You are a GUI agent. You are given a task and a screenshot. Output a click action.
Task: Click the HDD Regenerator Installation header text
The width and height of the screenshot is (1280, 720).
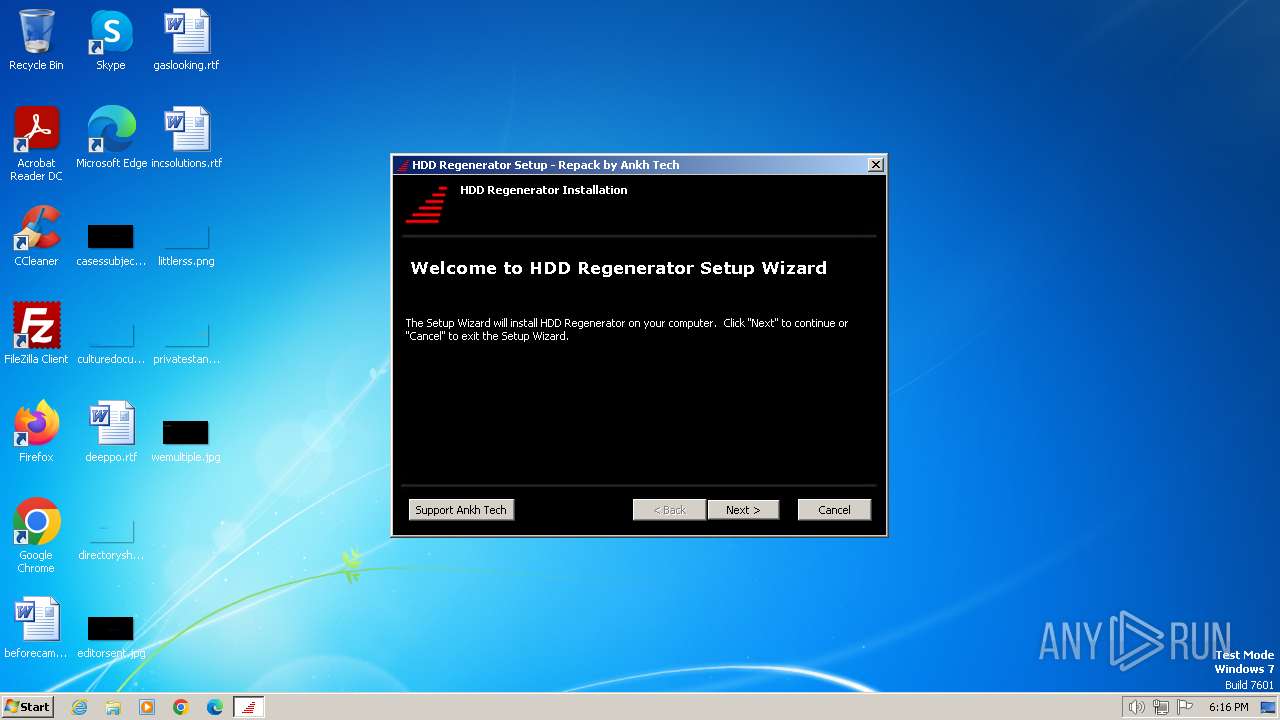[544, 190]
